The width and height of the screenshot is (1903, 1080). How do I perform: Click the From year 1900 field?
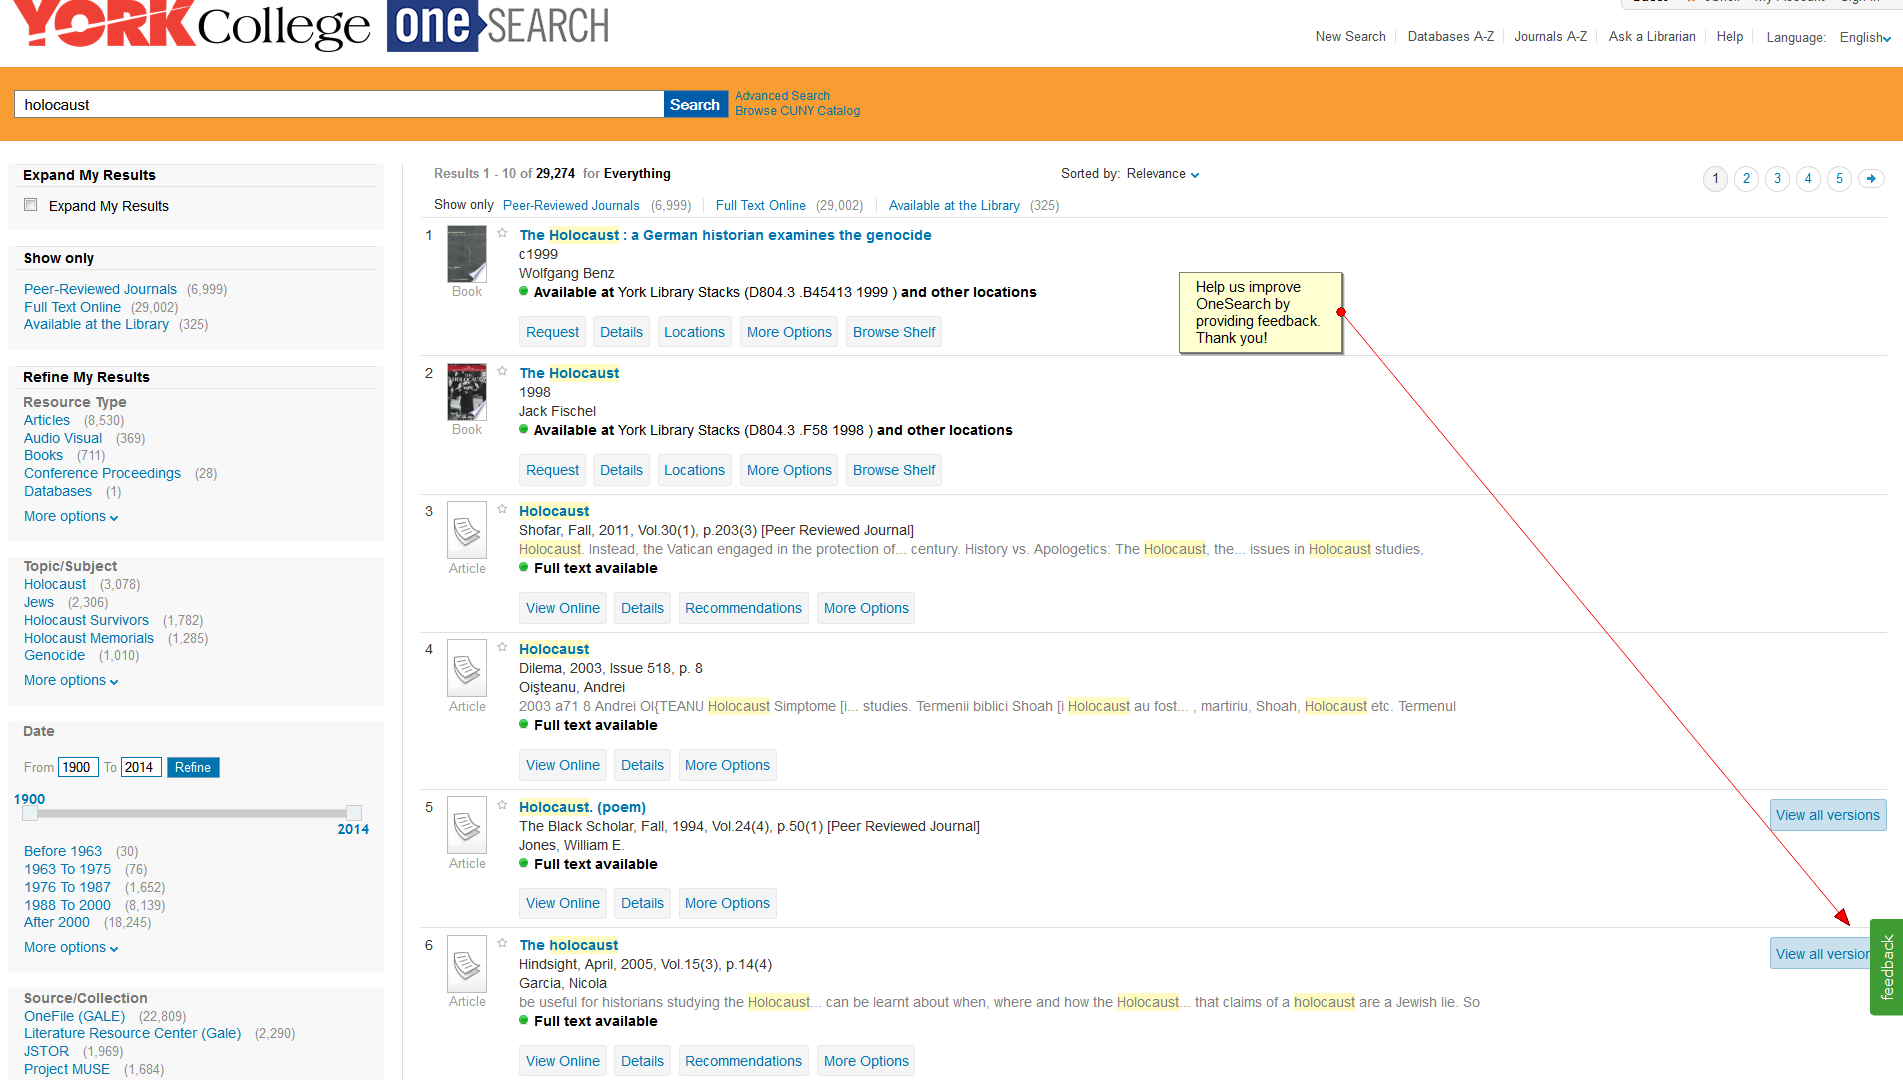coord(78,767)
